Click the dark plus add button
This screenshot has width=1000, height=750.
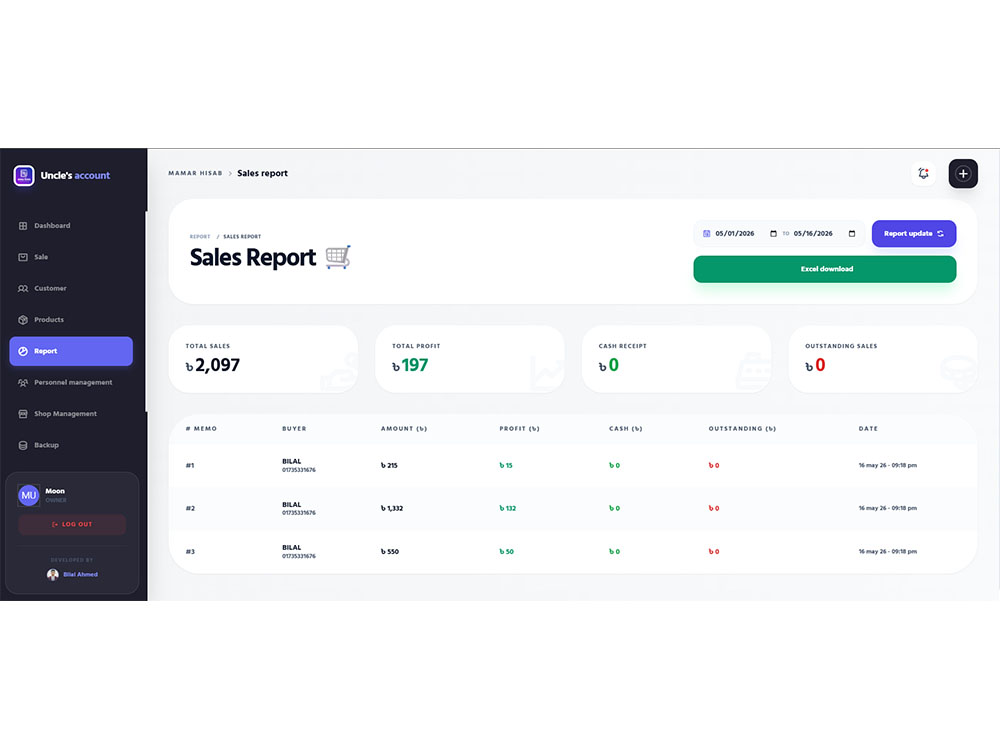click(x=963, y=173)
